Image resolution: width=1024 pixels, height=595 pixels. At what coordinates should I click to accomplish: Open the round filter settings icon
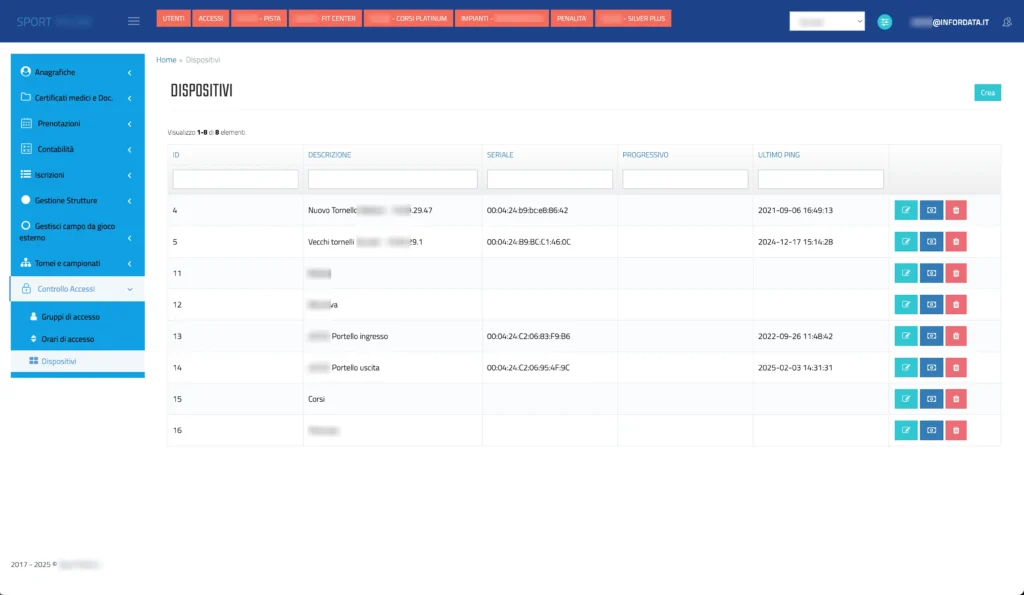pyautogui.click(x=884, y=22)
